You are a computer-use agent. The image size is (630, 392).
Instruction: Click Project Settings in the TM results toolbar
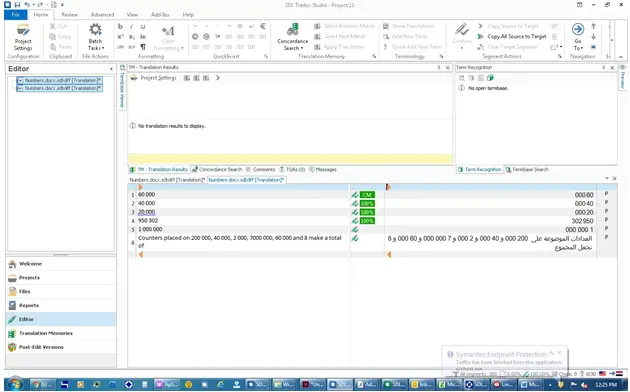point(154,78)
